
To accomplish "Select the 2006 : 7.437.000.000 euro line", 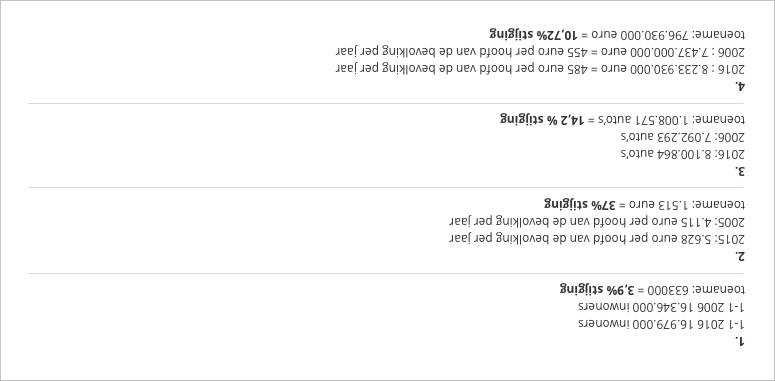I will tap(540, 51).
